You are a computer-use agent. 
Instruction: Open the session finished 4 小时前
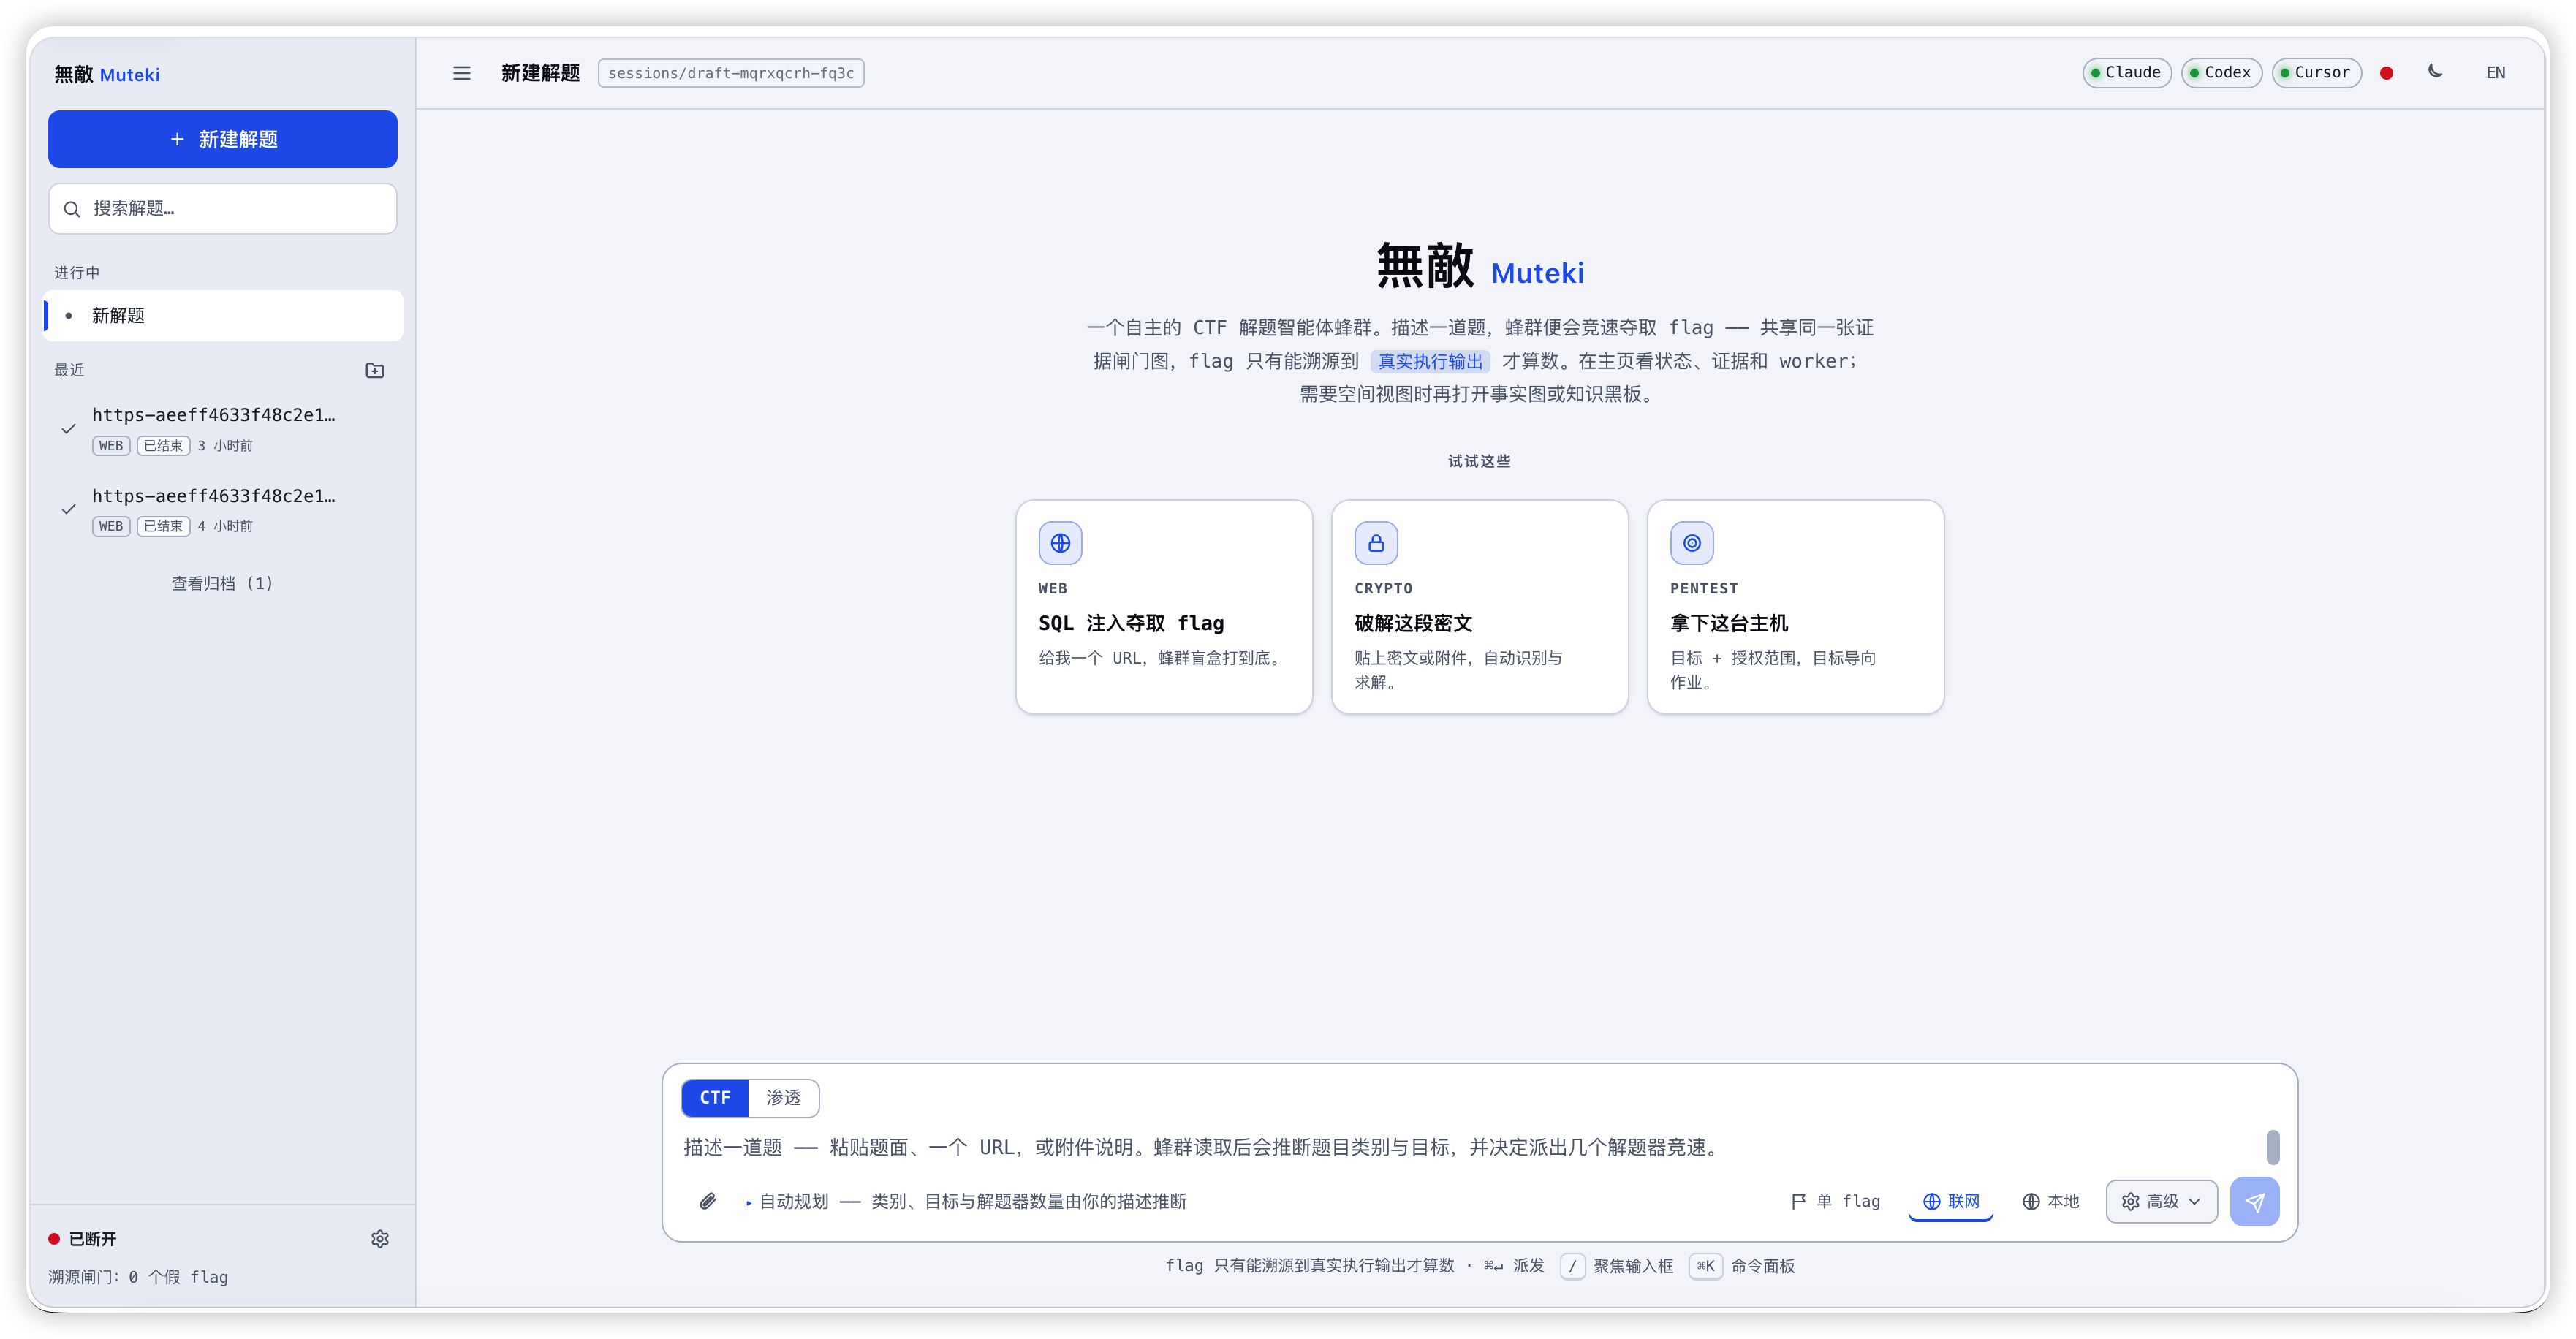(x=223, y=509)
